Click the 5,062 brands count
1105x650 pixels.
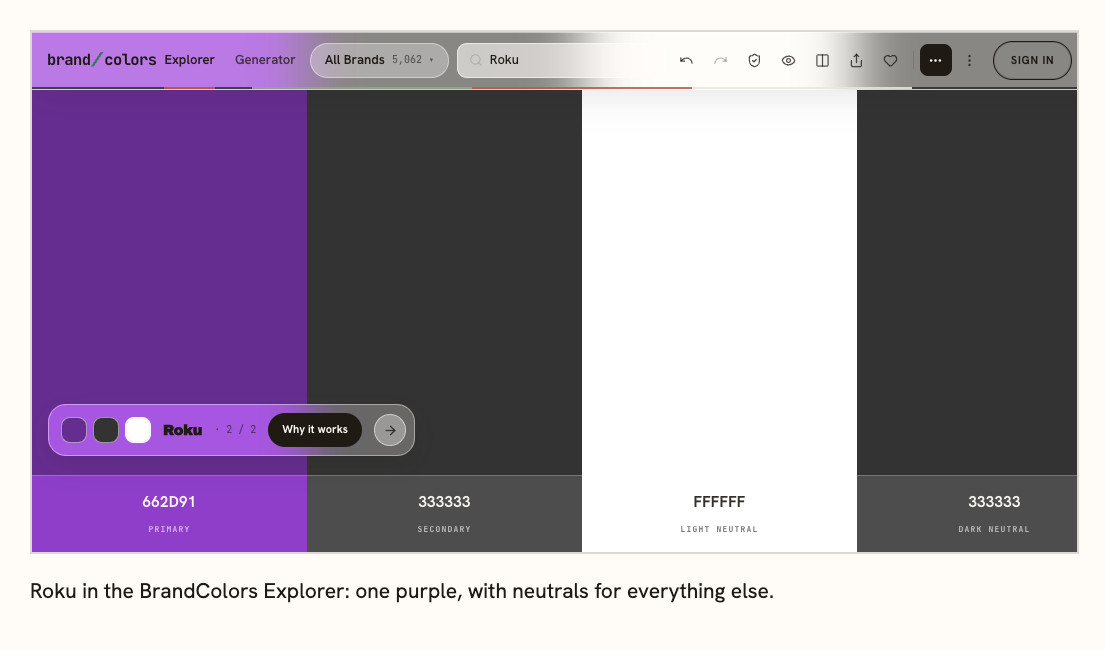pos(407,60)
